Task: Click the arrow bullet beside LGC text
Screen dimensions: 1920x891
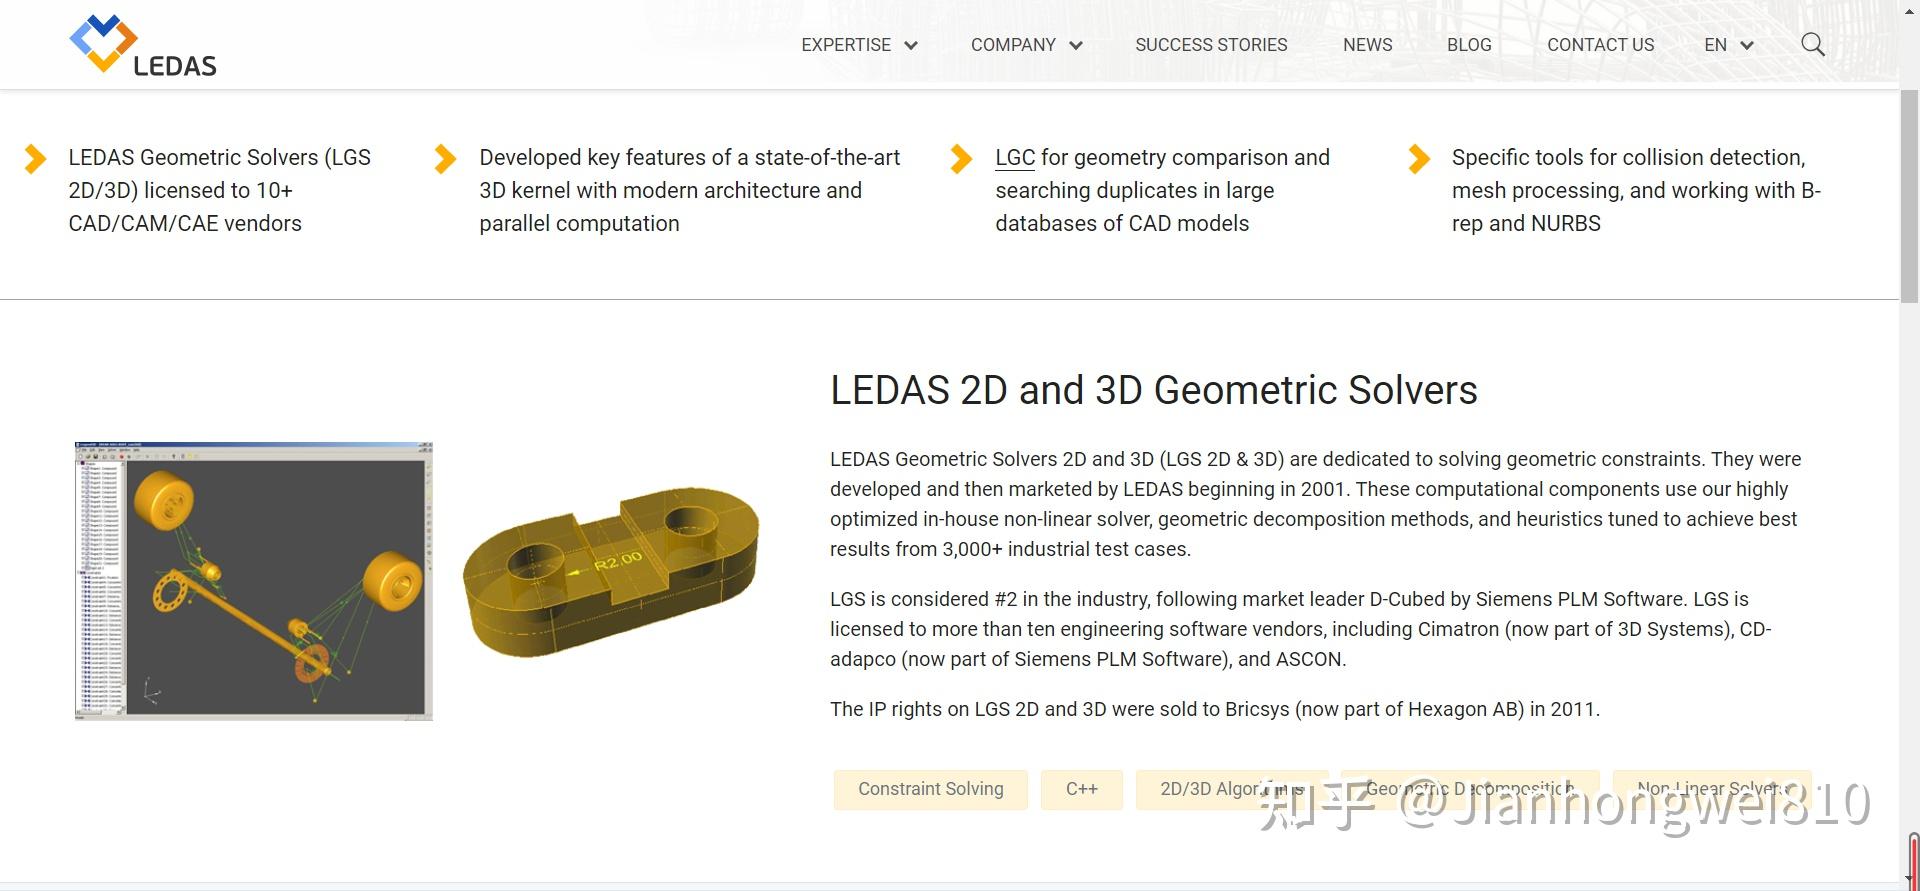Action: coord(961,159)
